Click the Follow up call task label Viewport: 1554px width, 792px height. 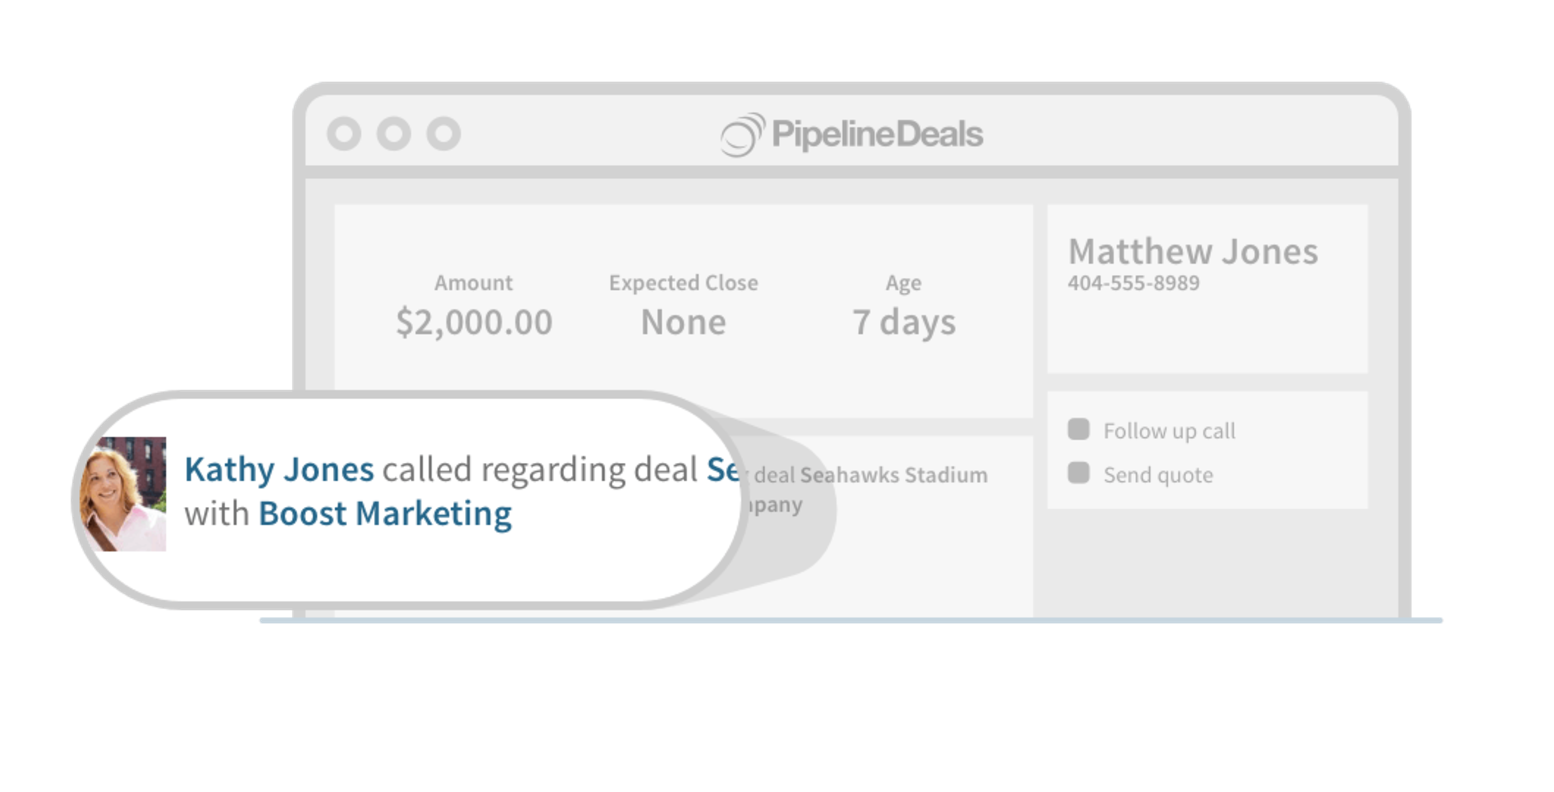click(1169, 431)
